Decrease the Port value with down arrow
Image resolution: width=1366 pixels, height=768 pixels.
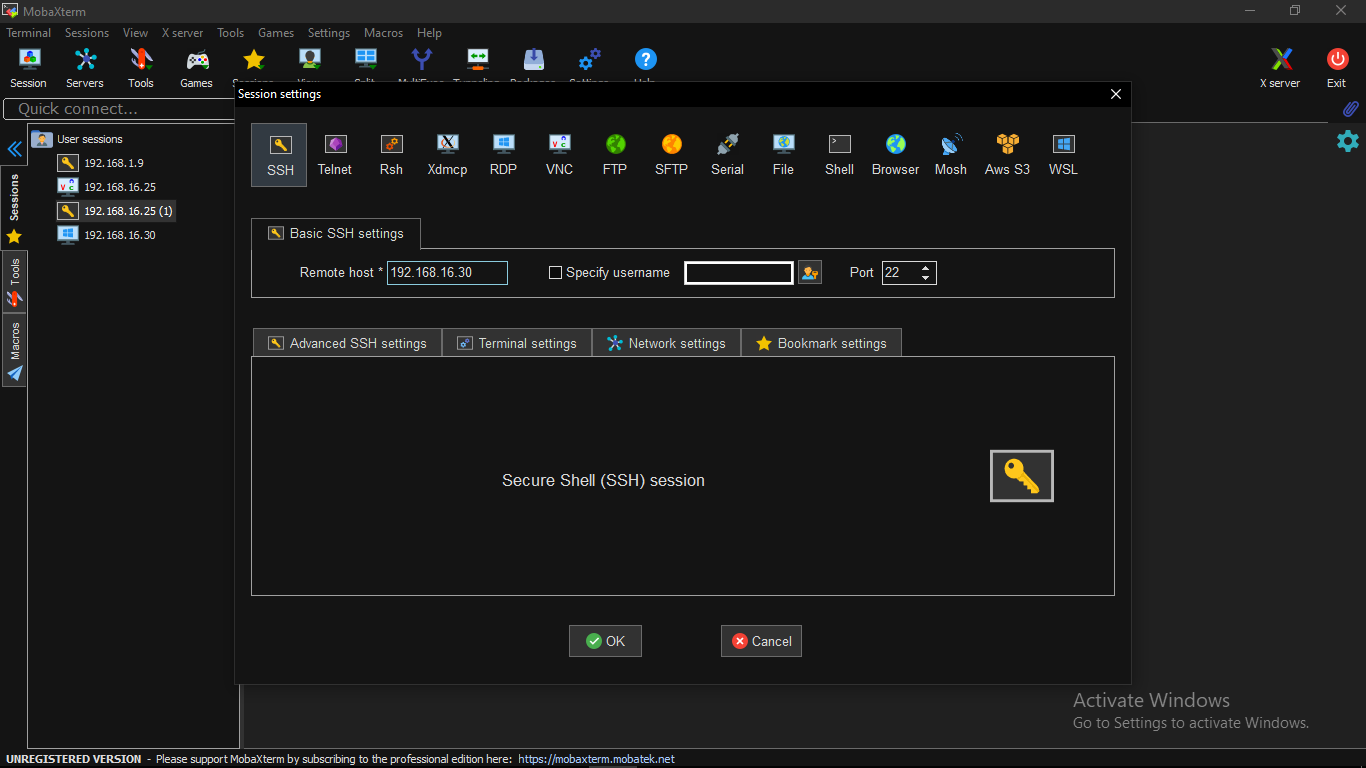pos(925,278)
